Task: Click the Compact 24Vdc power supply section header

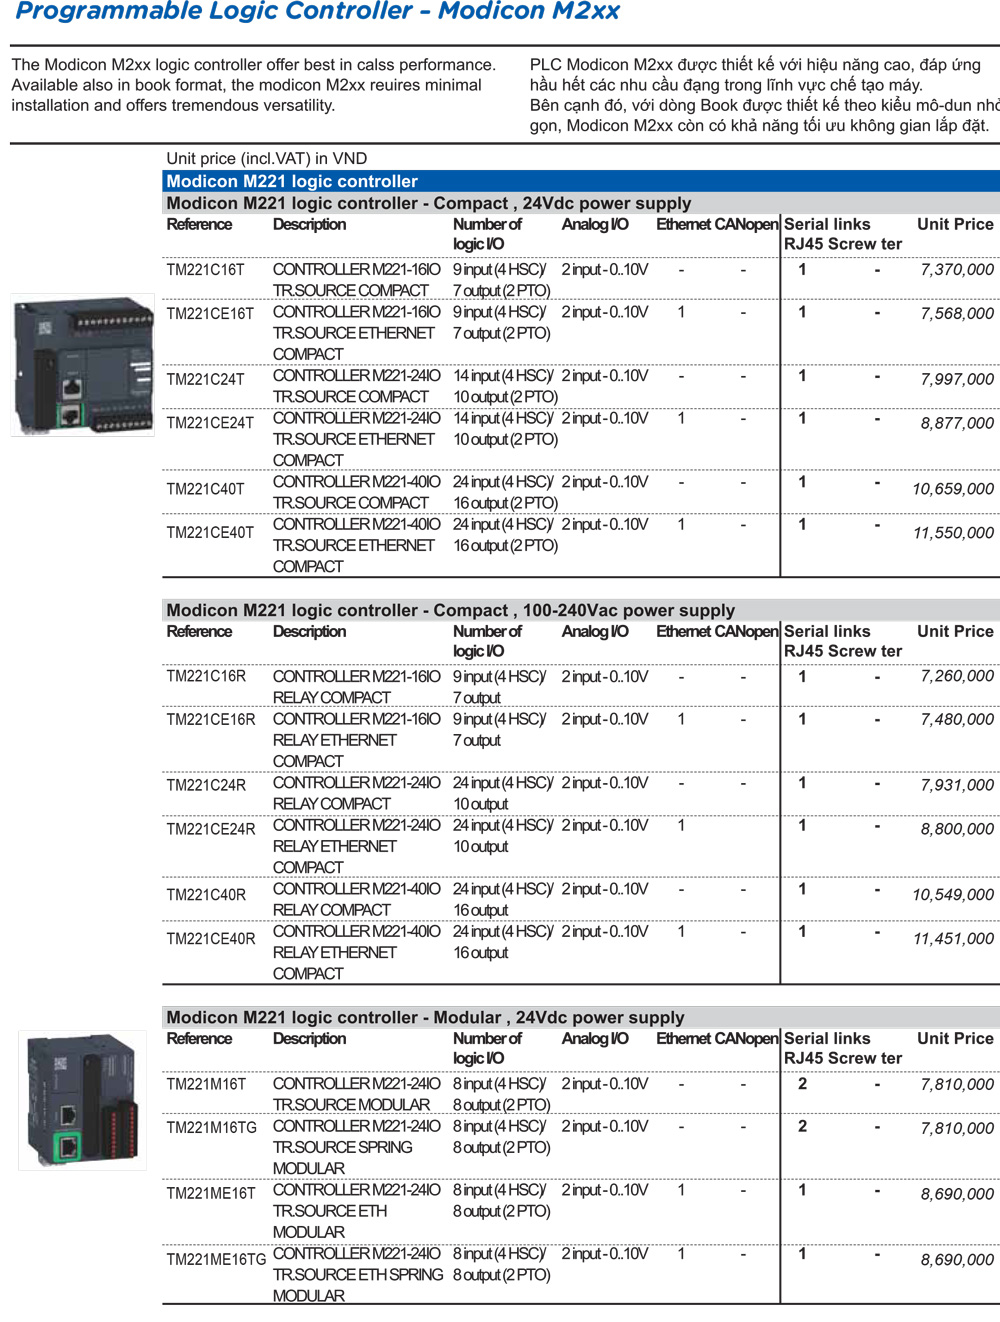Action: point(428,203)
